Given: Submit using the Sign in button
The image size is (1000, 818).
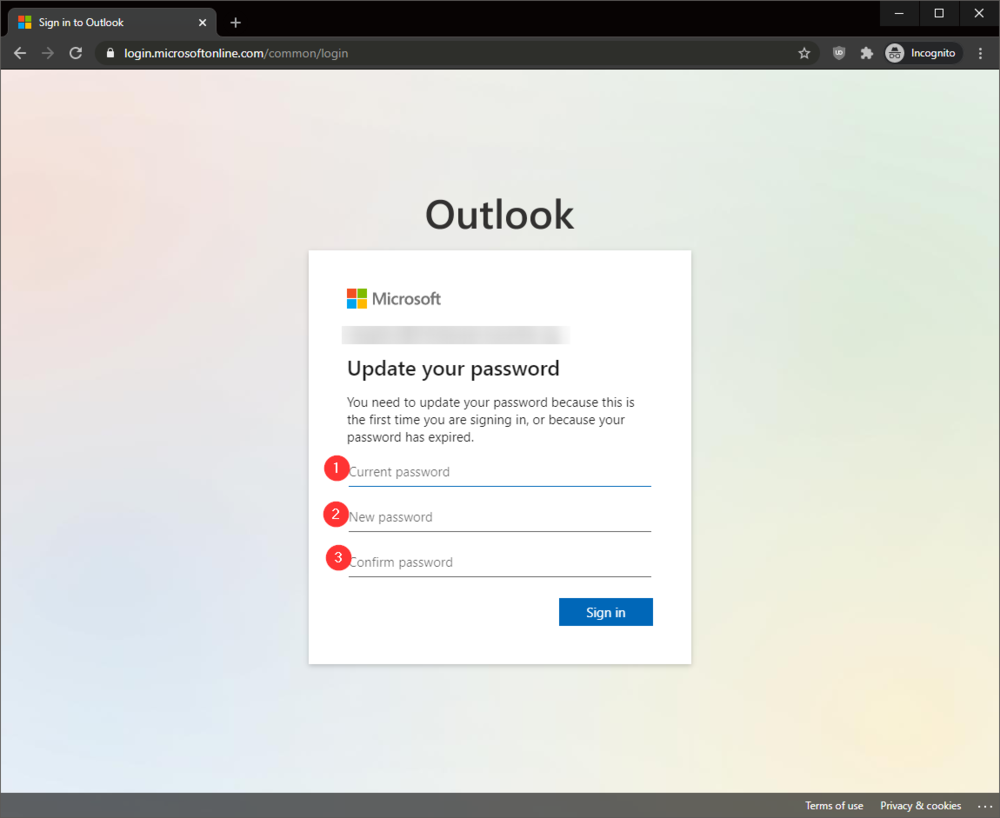Looking at the screenshot, I should tap(606, 612).
